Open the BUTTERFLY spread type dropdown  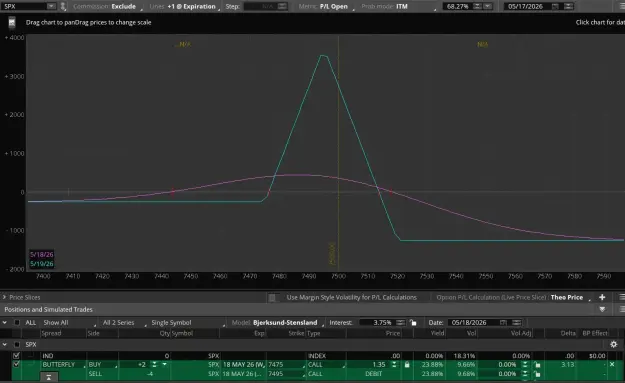(63, 365)
